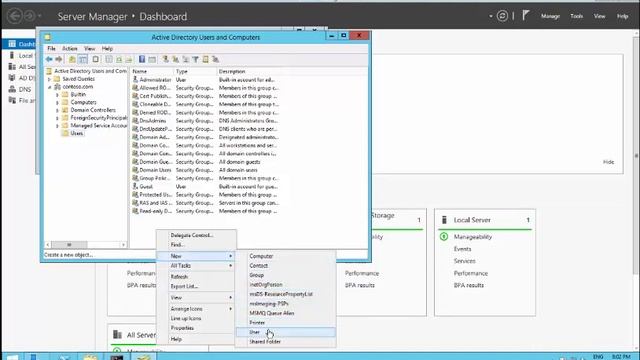Click the Find objects toolbar icon
640x360 pixels.
coord(205,60)
